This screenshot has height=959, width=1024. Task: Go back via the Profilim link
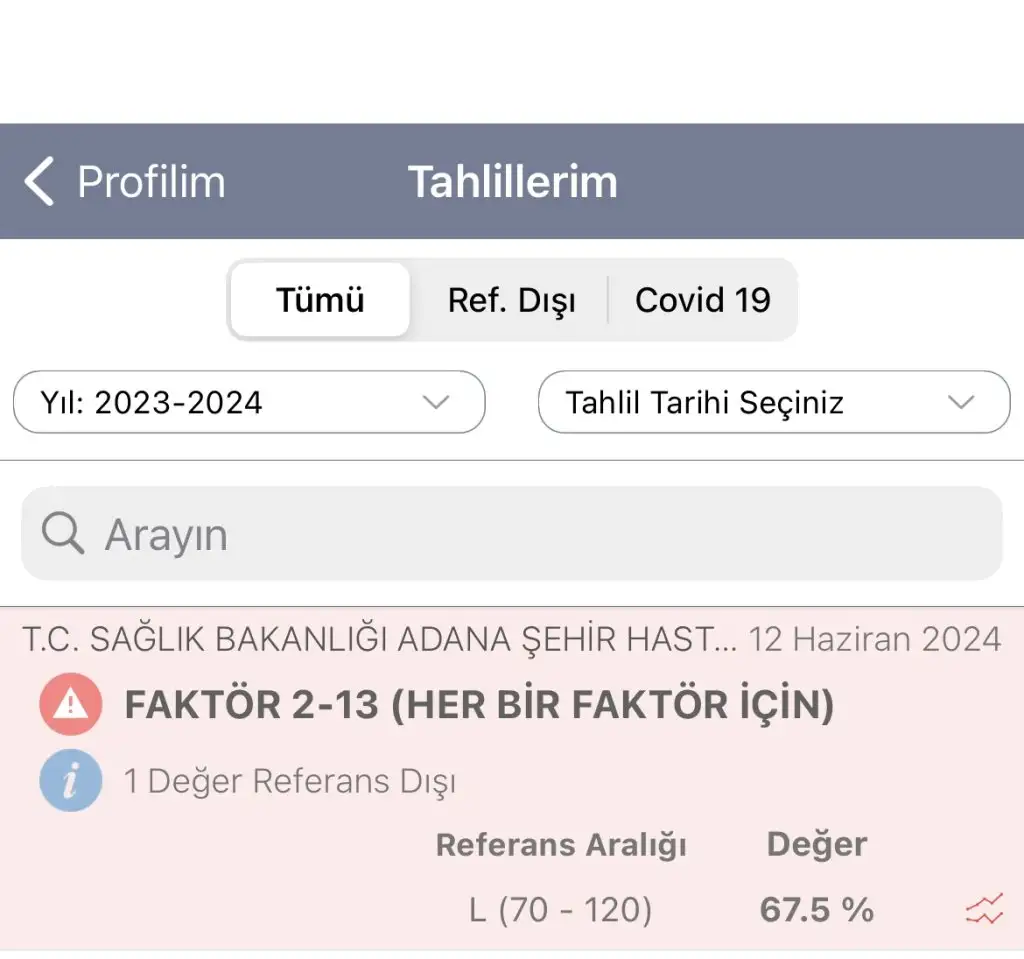(151, 182)
